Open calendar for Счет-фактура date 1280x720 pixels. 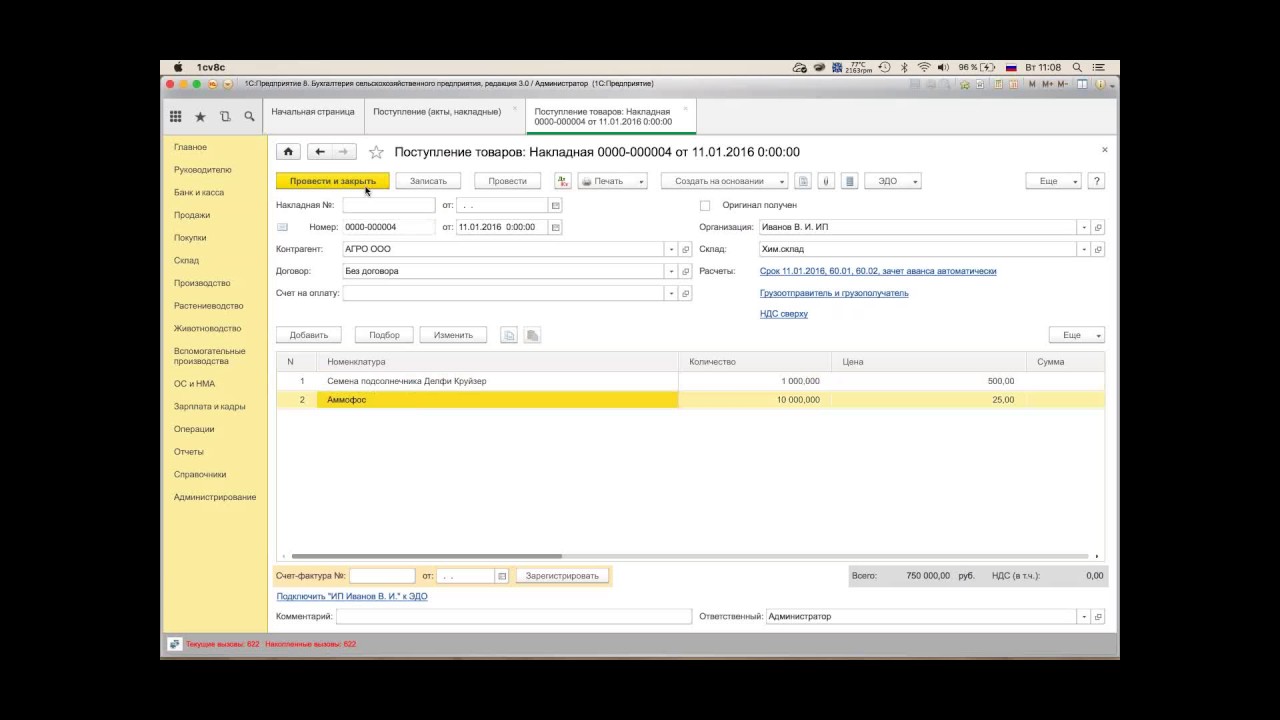pyautogui.click(x=502, y=576)
